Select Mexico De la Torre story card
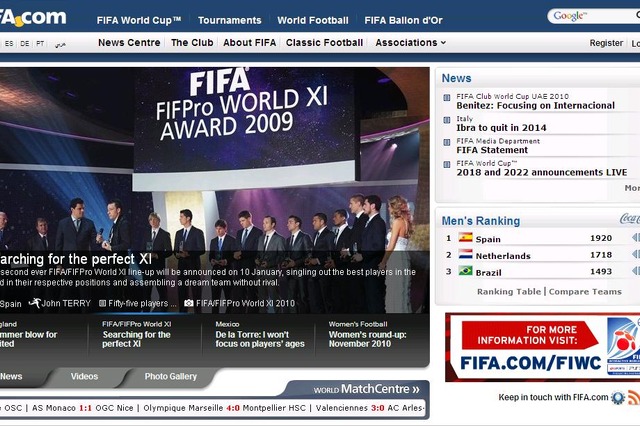 pos(258,335)
